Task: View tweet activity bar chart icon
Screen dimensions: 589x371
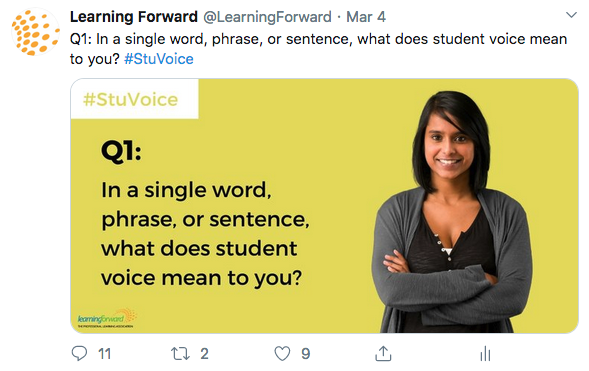Action: pyautogui.click(x=485, y=353)
